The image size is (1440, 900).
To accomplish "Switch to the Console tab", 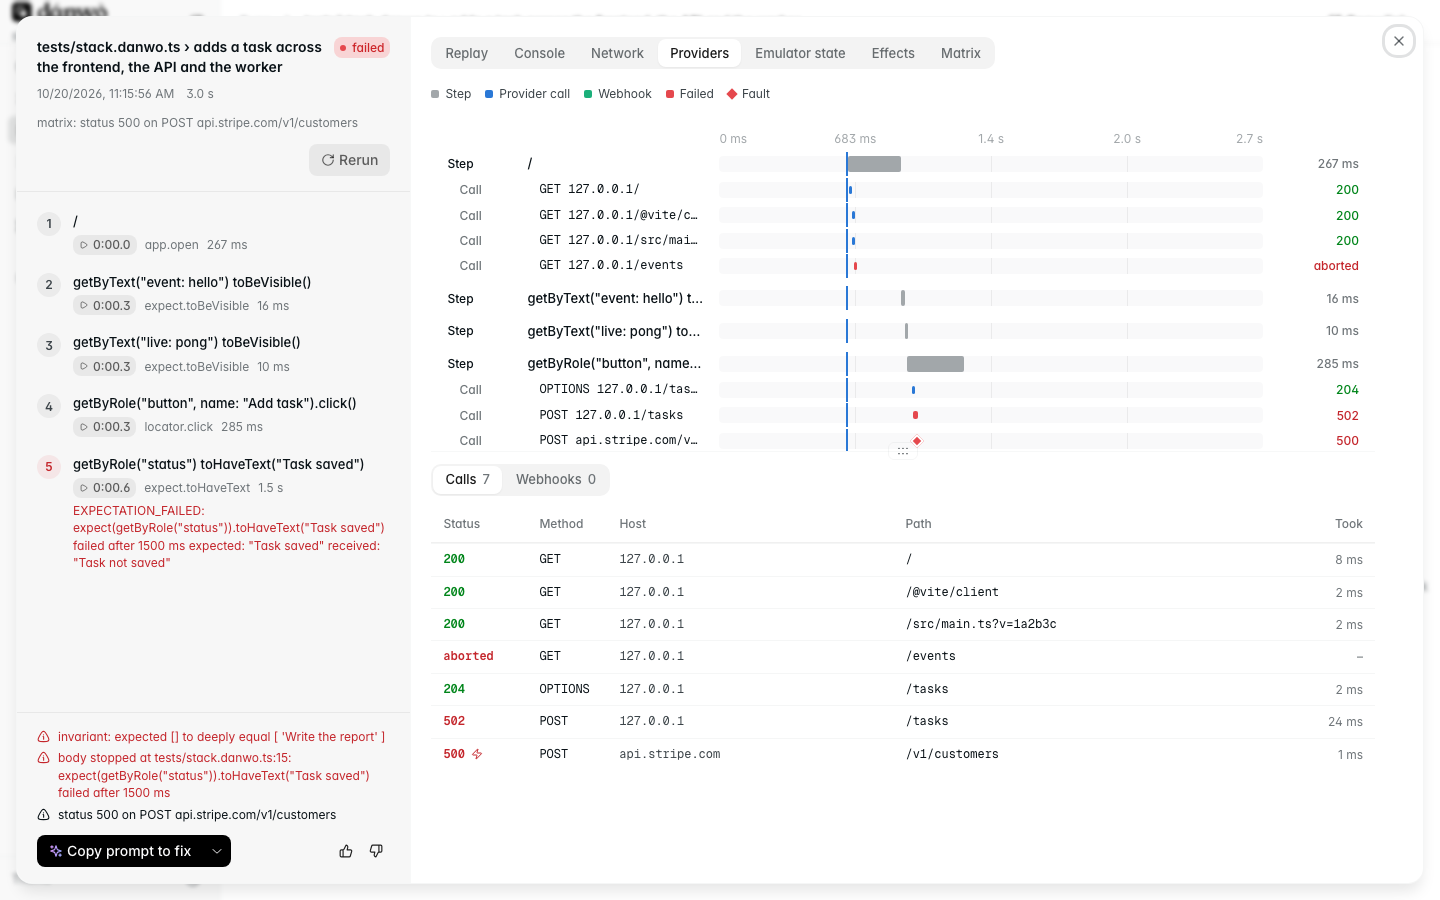I will coord(539,53).
